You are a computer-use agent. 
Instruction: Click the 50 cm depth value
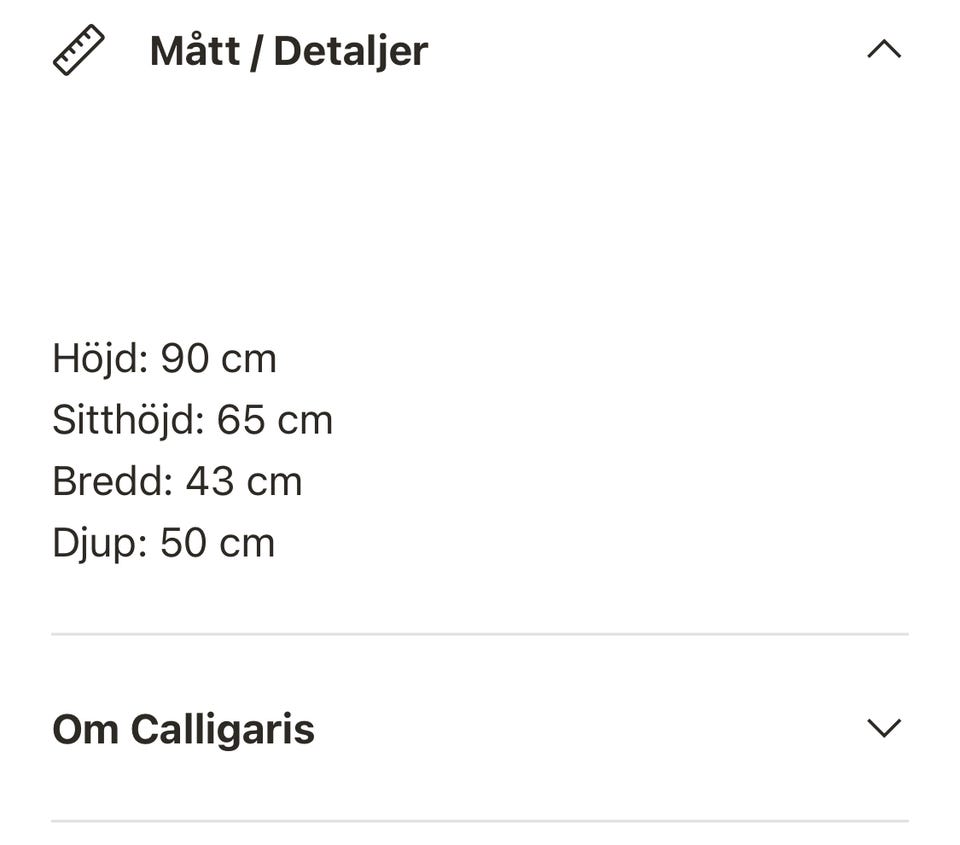[x=217, y=543]
